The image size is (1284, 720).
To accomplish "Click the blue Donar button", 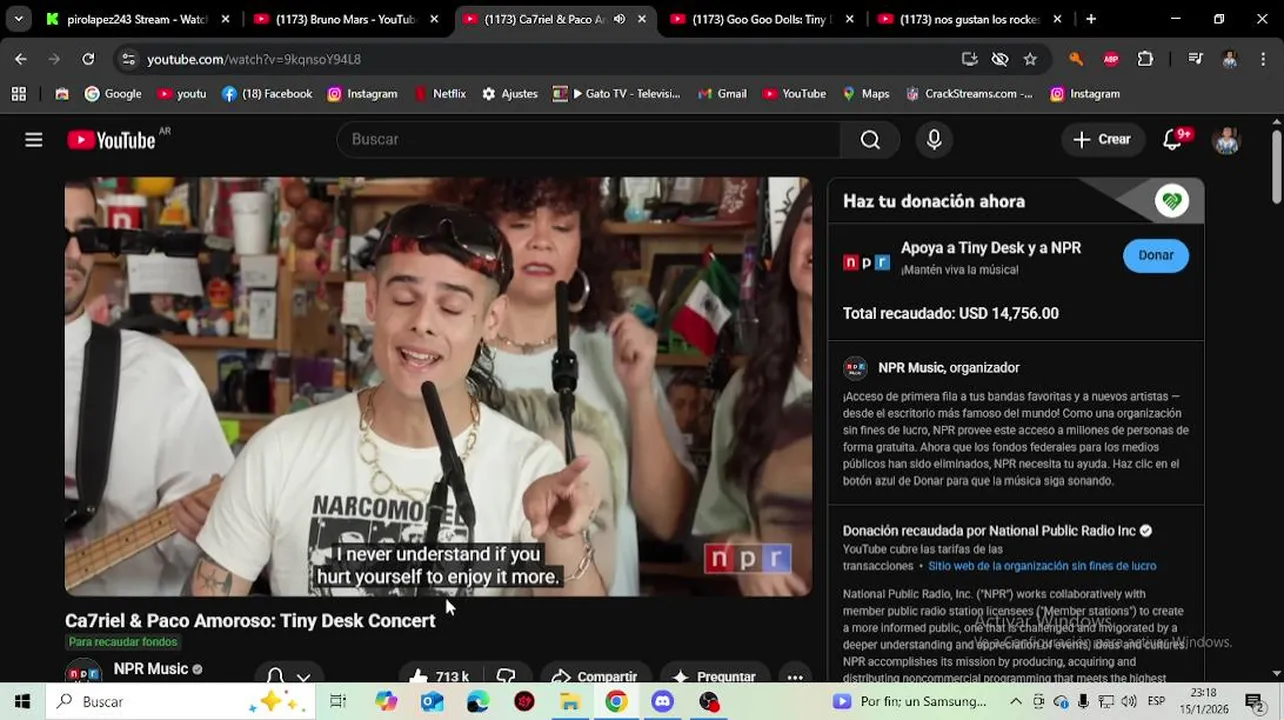I will click(1156, 256).
